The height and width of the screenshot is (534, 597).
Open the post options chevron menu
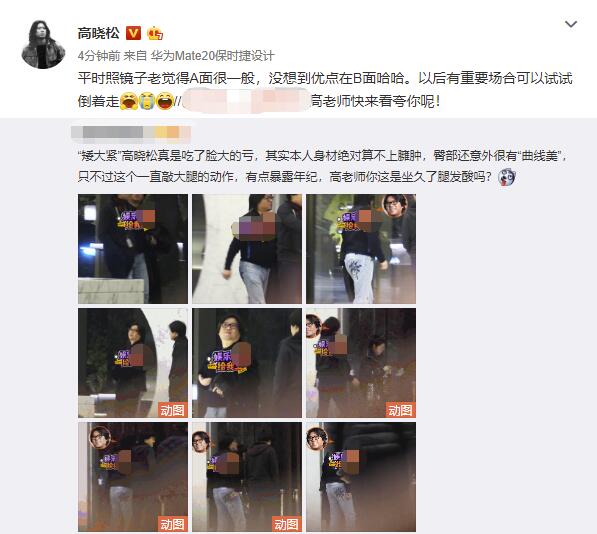pos(571,25)
